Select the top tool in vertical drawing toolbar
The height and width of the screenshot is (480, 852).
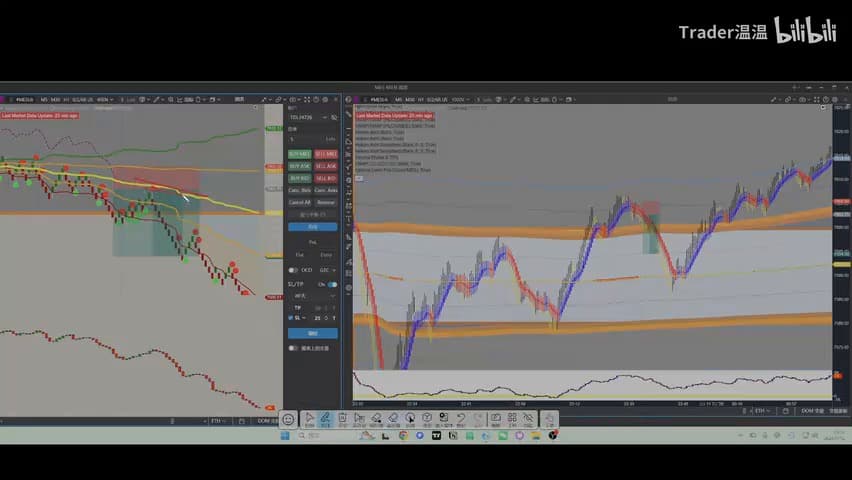348,114
